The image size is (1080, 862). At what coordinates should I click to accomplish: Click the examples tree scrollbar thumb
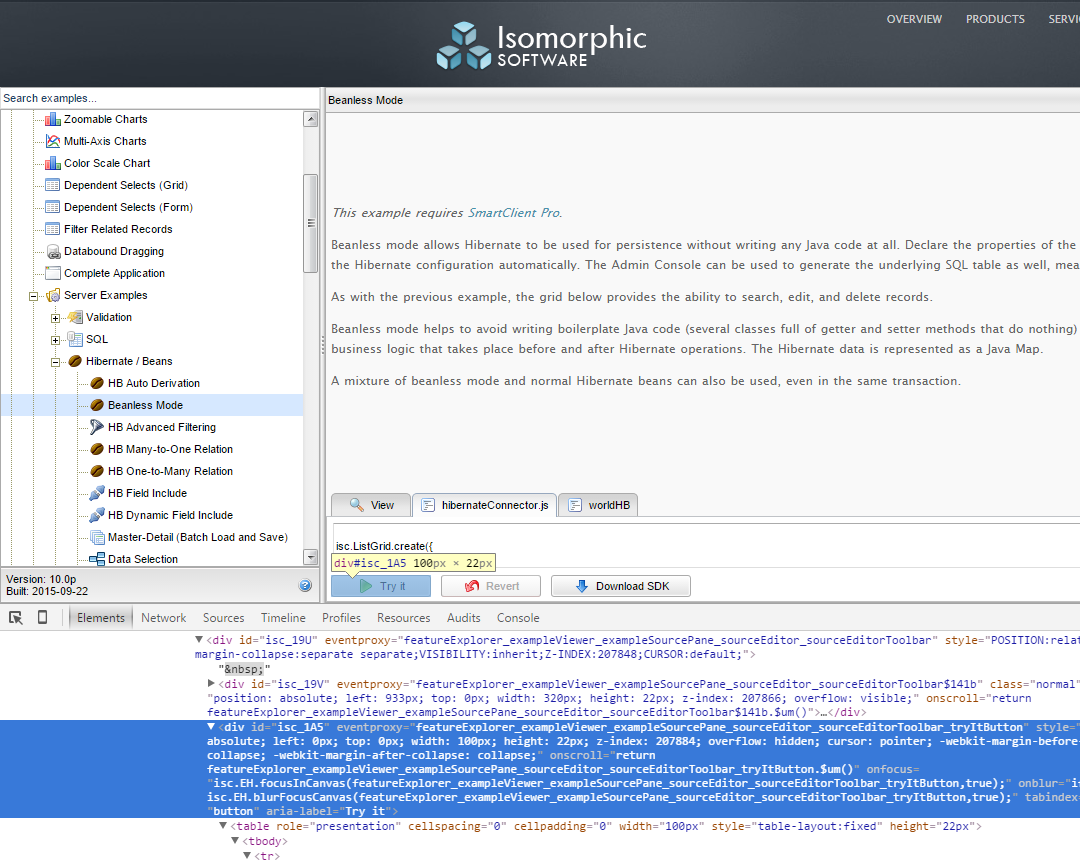pyautogui.click(x=311, y=223)
